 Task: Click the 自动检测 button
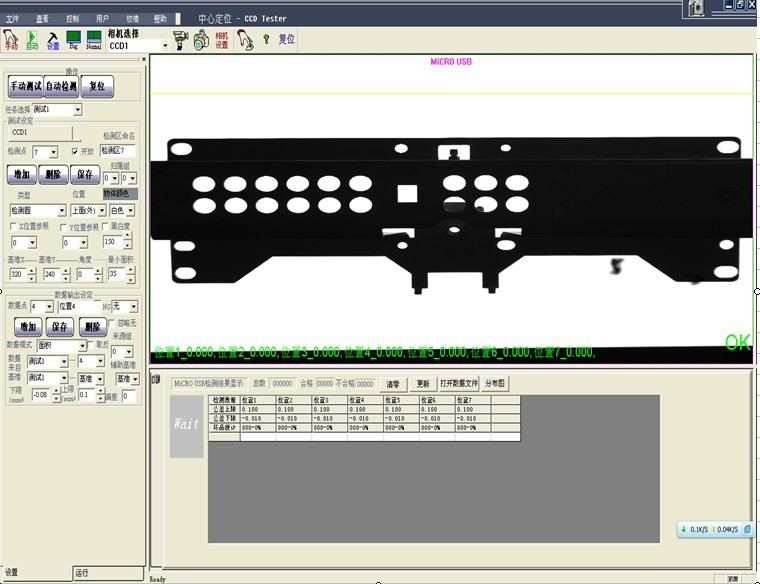61,86
